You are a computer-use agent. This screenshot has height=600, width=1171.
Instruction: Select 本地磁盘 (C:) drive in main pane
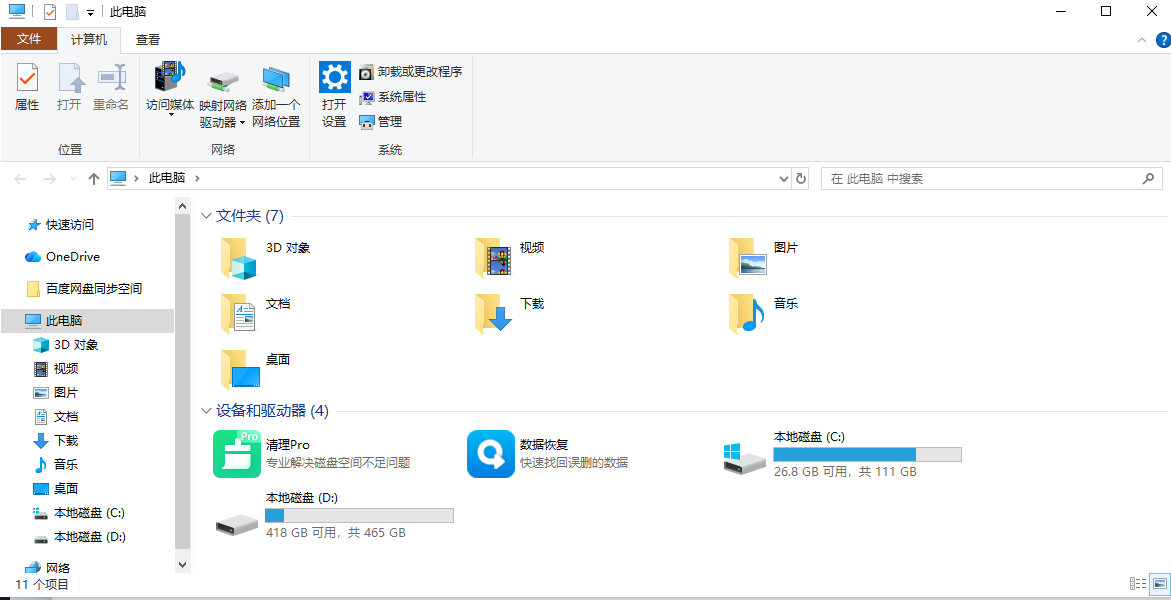click(842, 454)
